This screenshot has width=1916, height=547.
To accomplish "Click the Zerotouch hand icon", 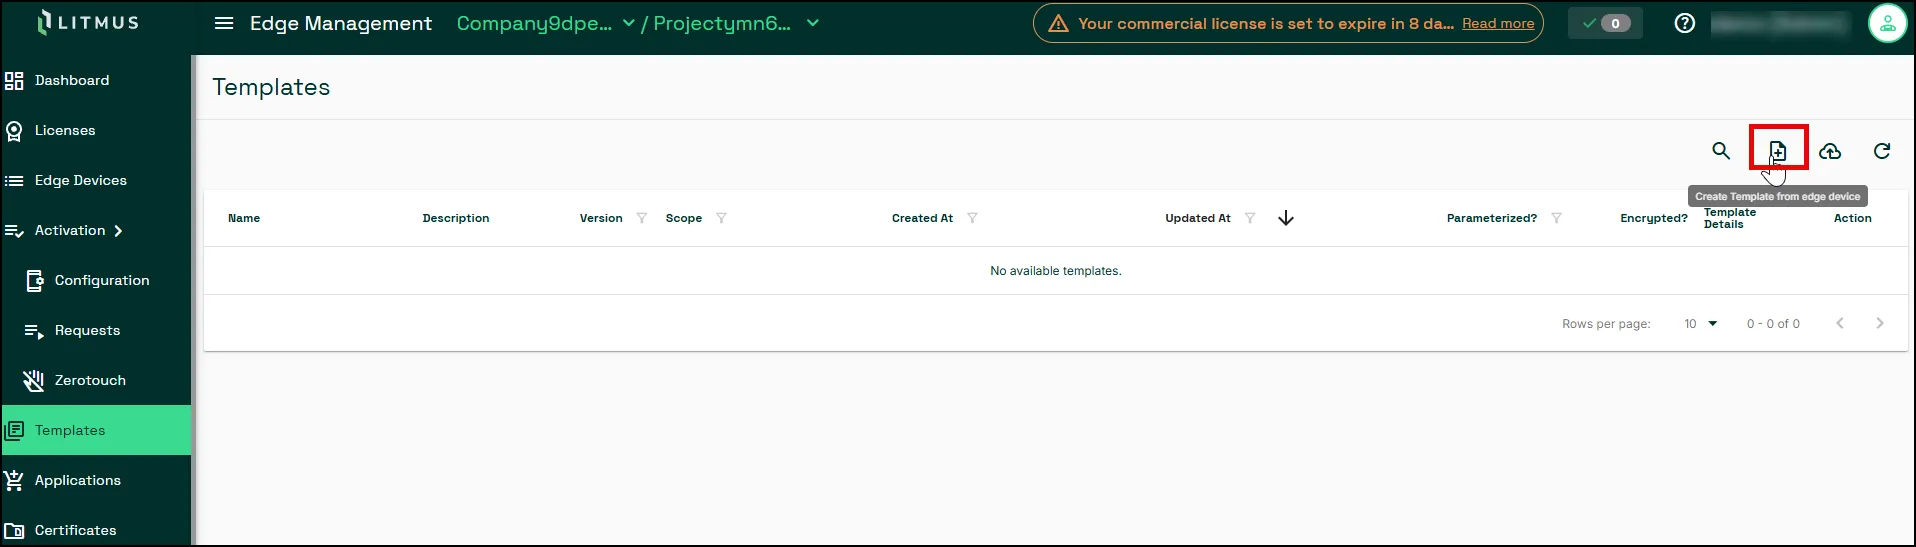I will (34, 381).
